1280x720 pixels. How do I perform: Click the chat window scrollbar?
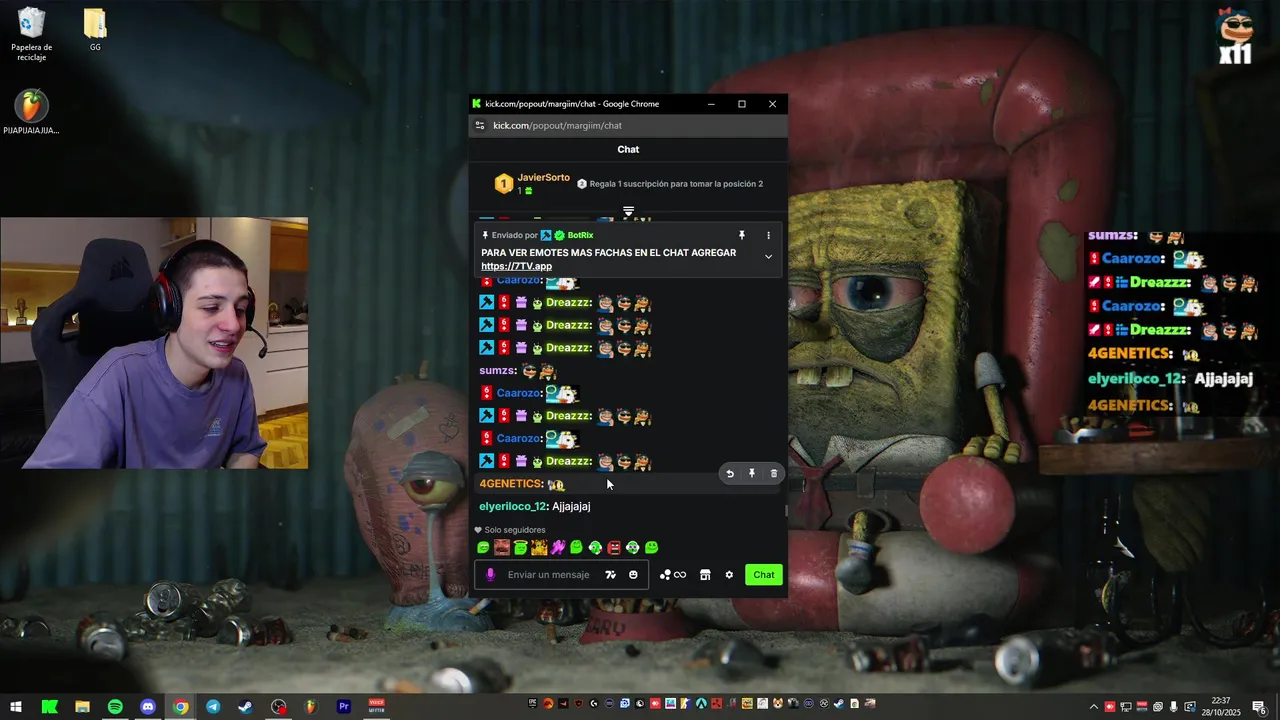[x=785, y=511]
